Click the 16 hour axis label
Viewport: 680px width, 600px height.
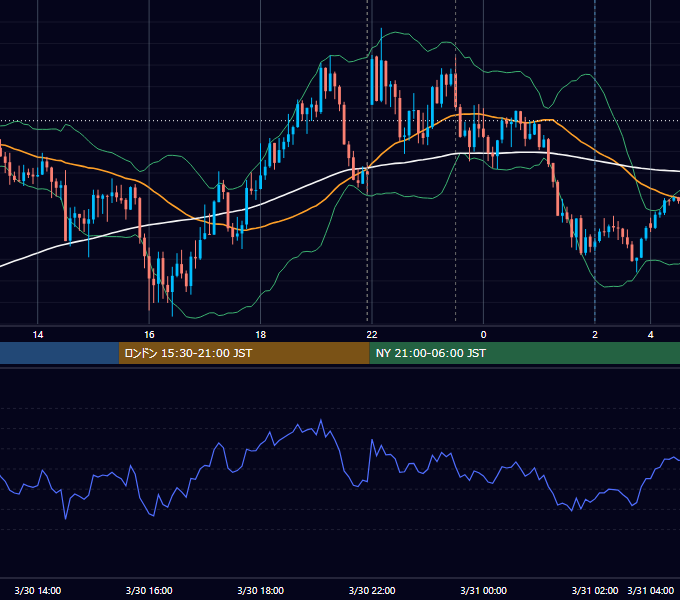(149, 335)
